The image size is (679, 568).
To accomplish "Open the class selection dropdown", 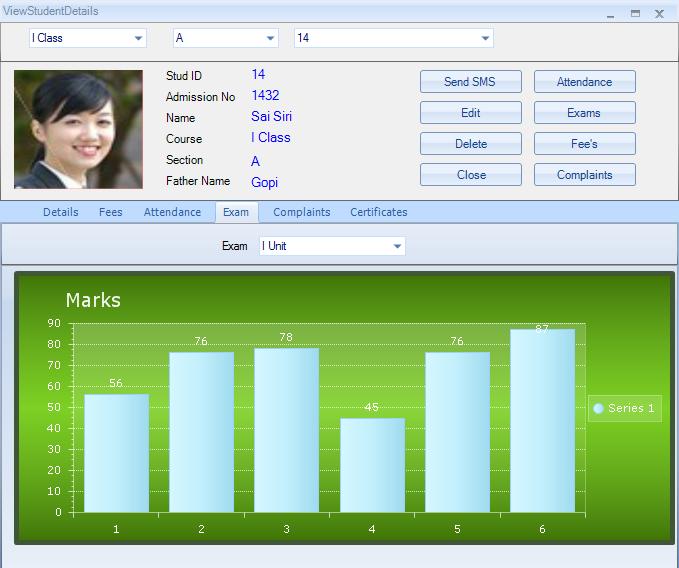I will tap(138, 38).
